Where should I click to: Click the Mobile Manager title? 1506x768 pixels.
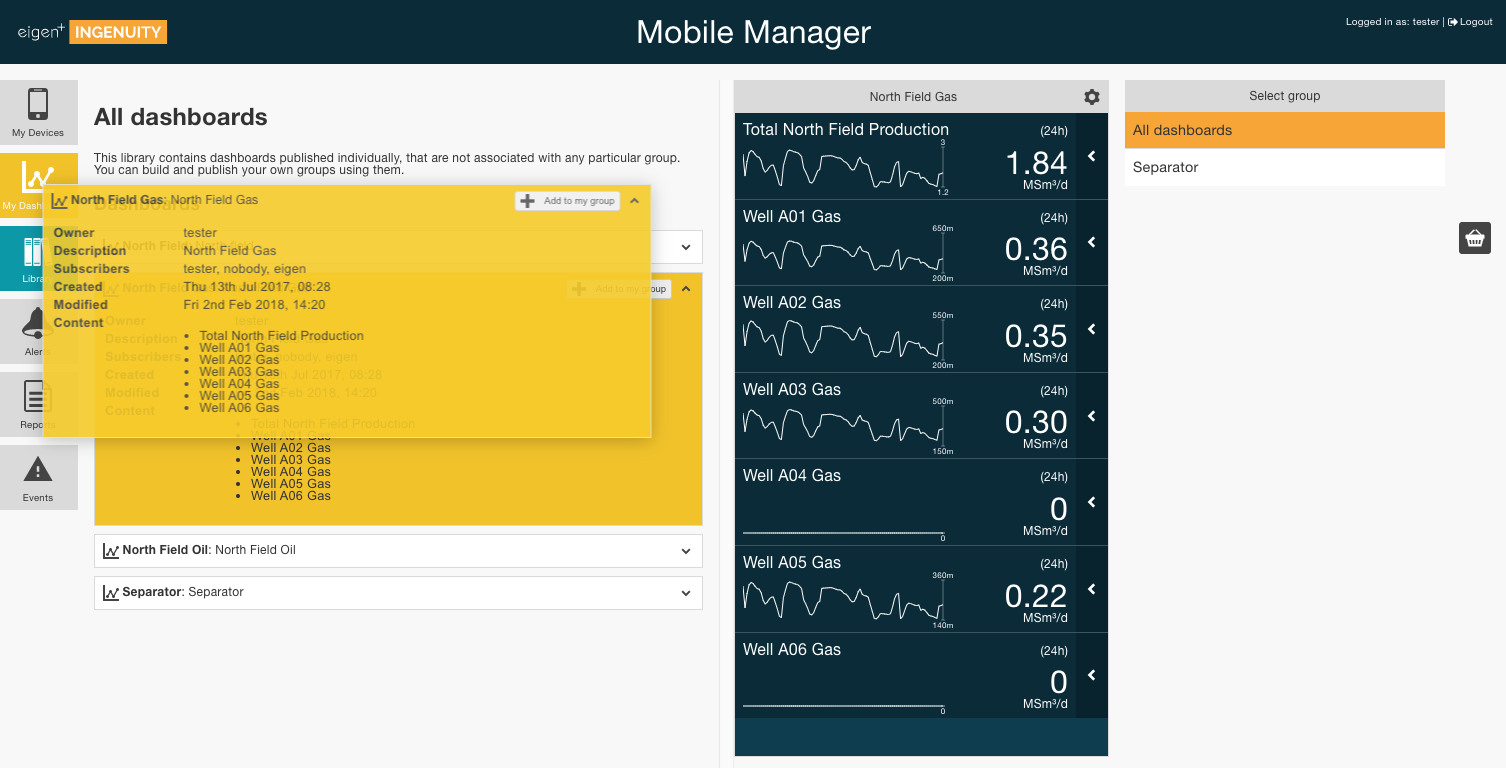point(754,32)
